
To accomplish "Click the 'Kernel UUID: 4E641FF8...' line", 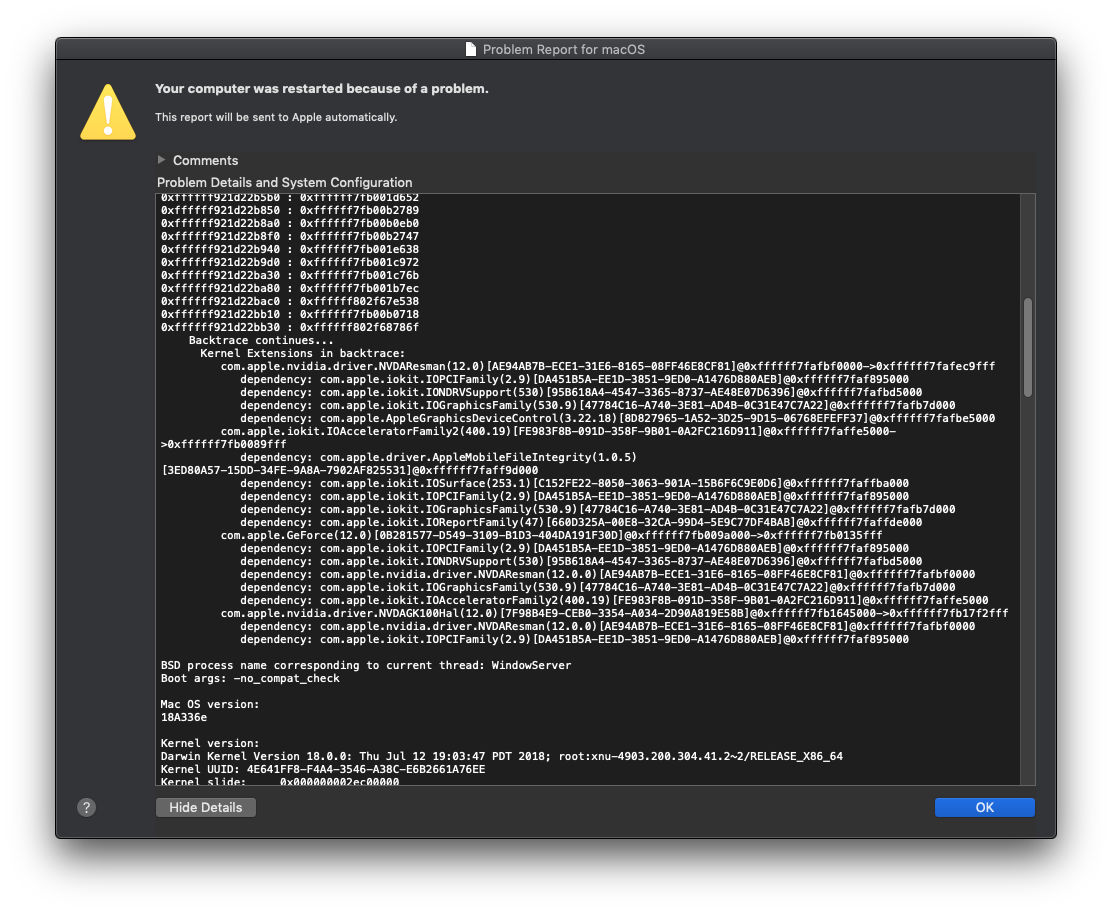I will click(x=323, y=769).
